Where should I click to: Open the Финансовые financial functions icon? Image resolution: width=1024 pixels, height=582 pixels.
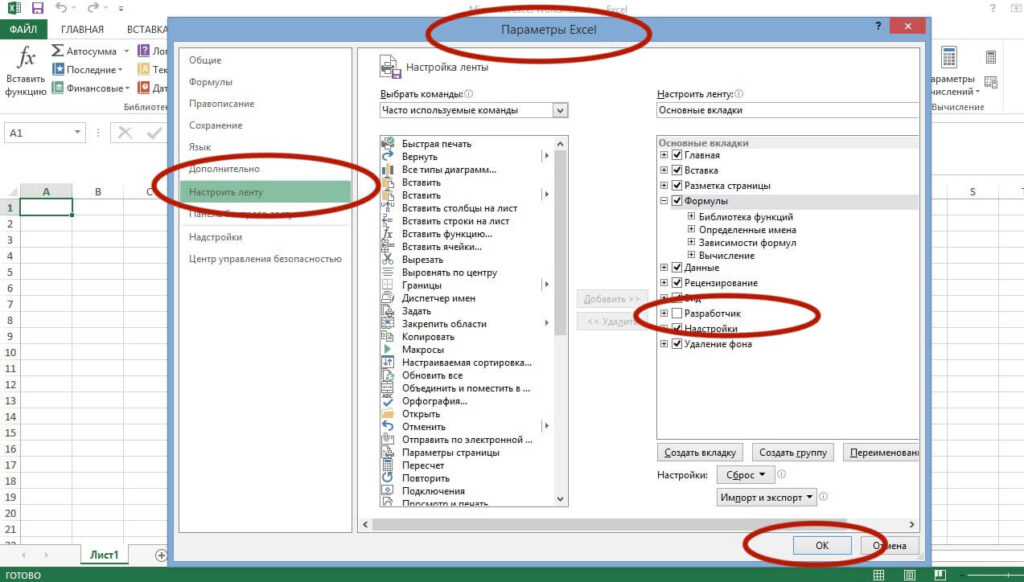pos(58,87)
